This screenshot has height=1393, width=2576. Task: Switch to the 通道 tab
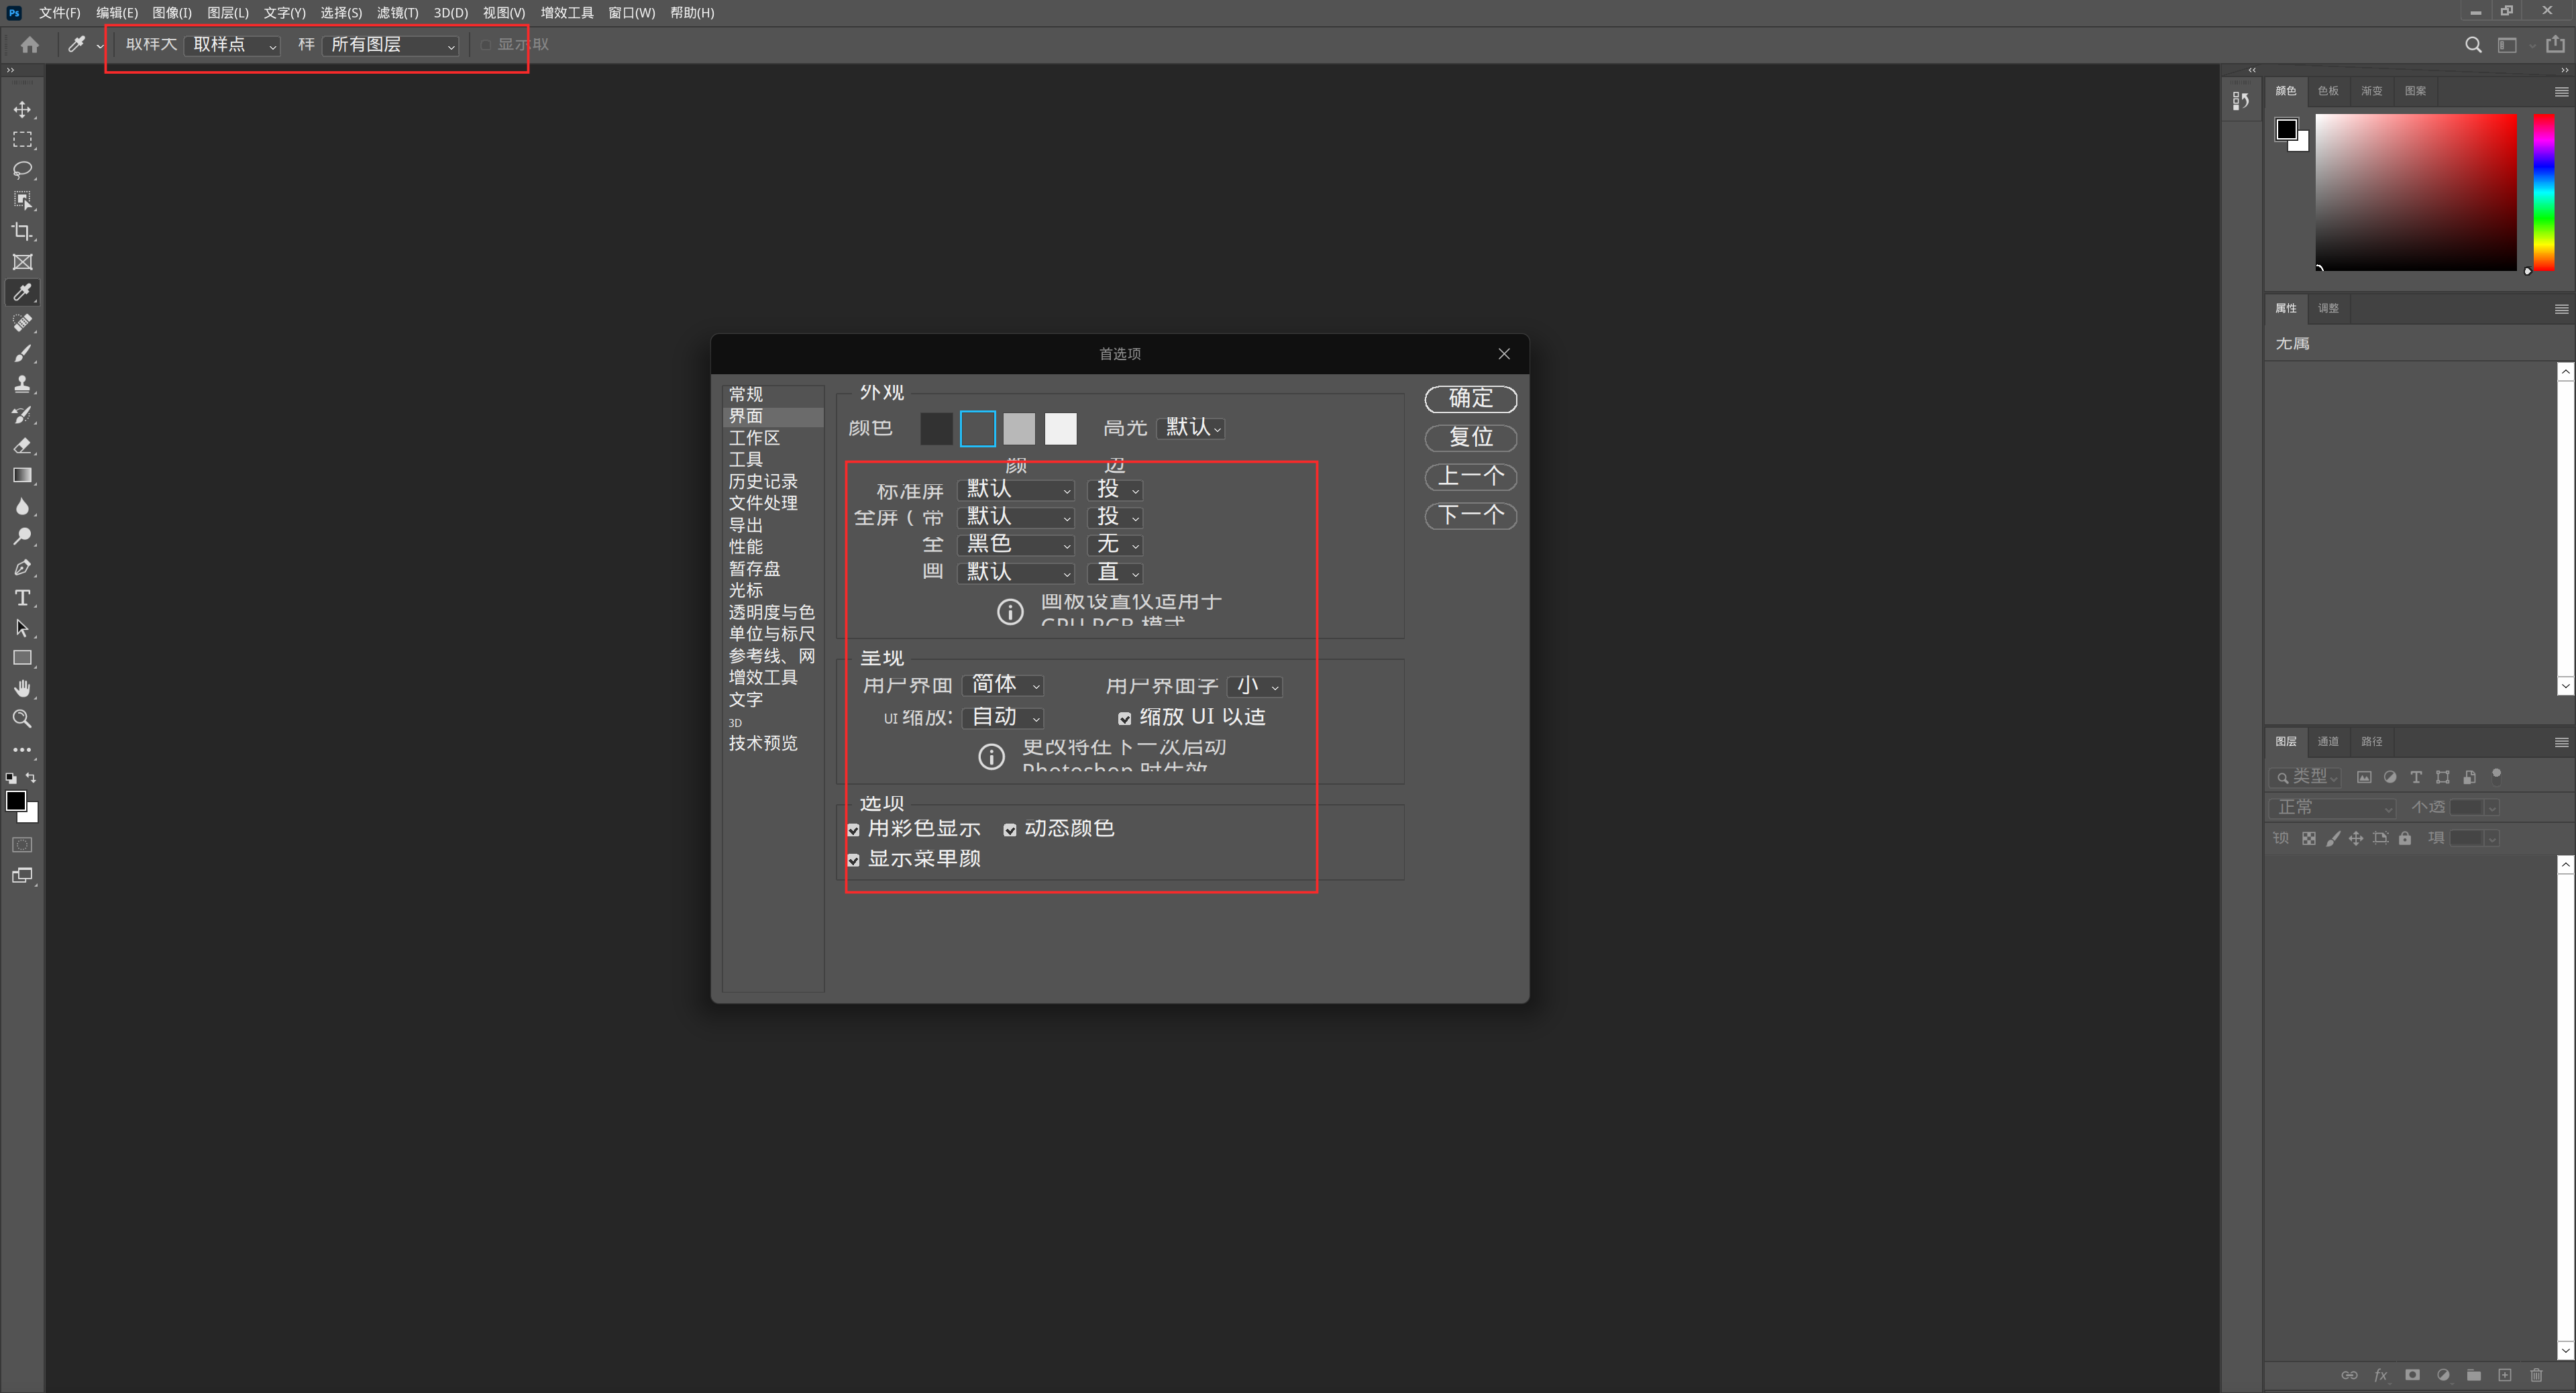point(2328,741)
